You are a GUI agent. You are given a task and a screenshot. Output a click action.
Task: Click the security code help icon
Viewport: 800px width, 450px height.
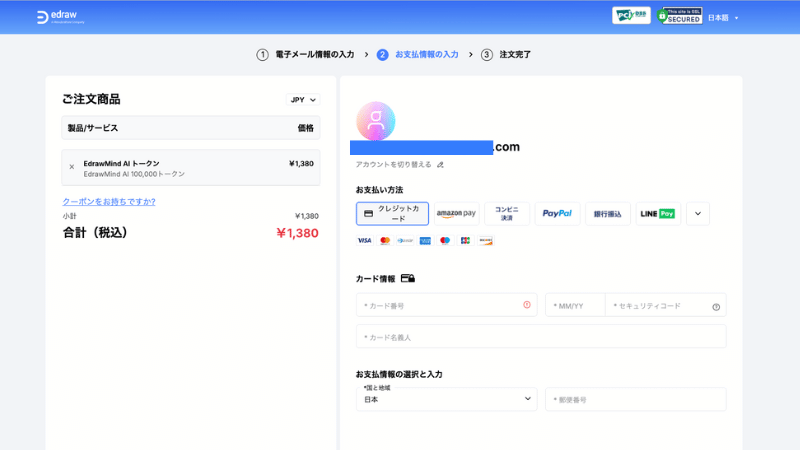[716, 307]
